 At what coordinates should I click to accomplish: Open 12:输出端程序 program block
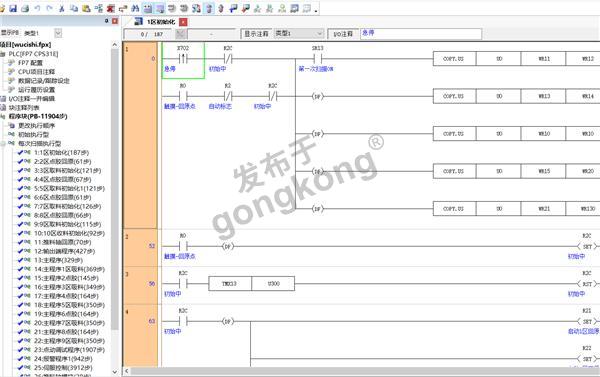pos(65,251)
